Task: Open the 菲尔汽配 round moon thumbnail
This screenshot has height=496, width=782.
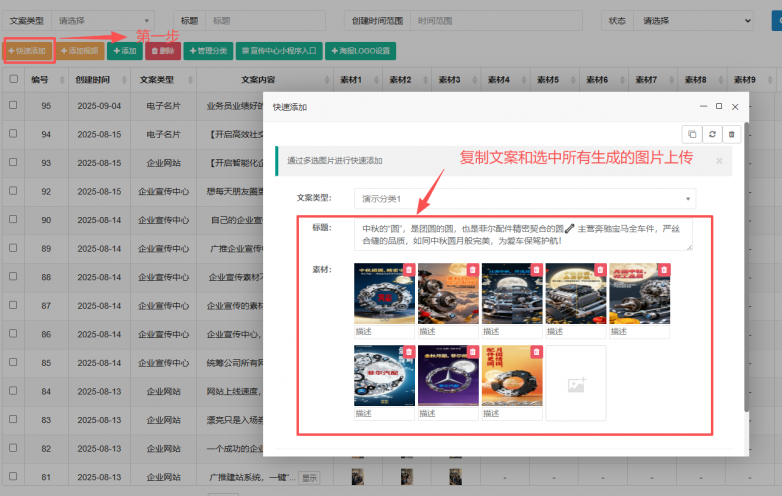Action: click(384, 376)
